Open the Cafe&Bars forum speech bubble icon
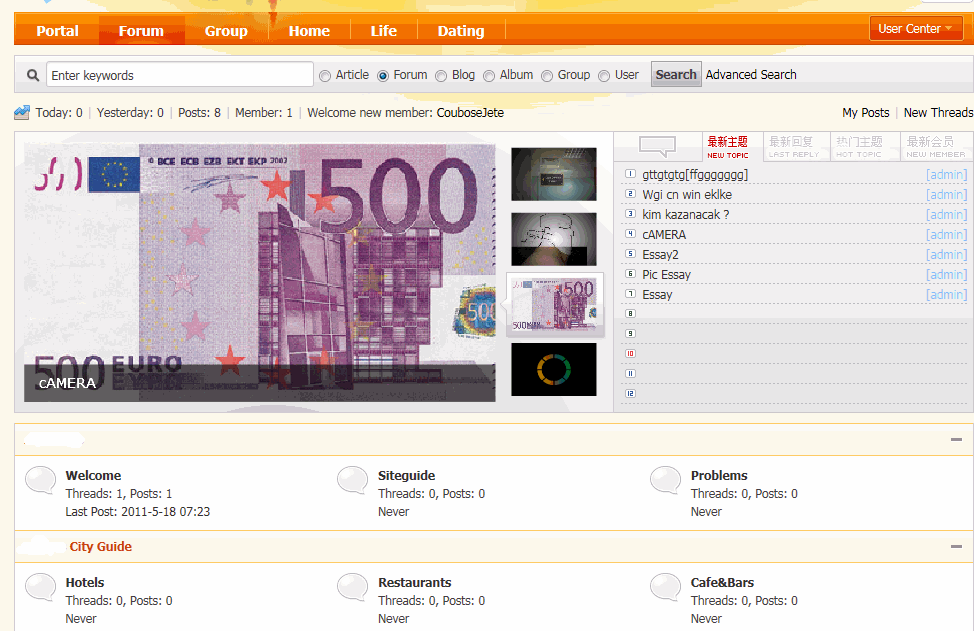Screen dimensions: 974x631 666,587
